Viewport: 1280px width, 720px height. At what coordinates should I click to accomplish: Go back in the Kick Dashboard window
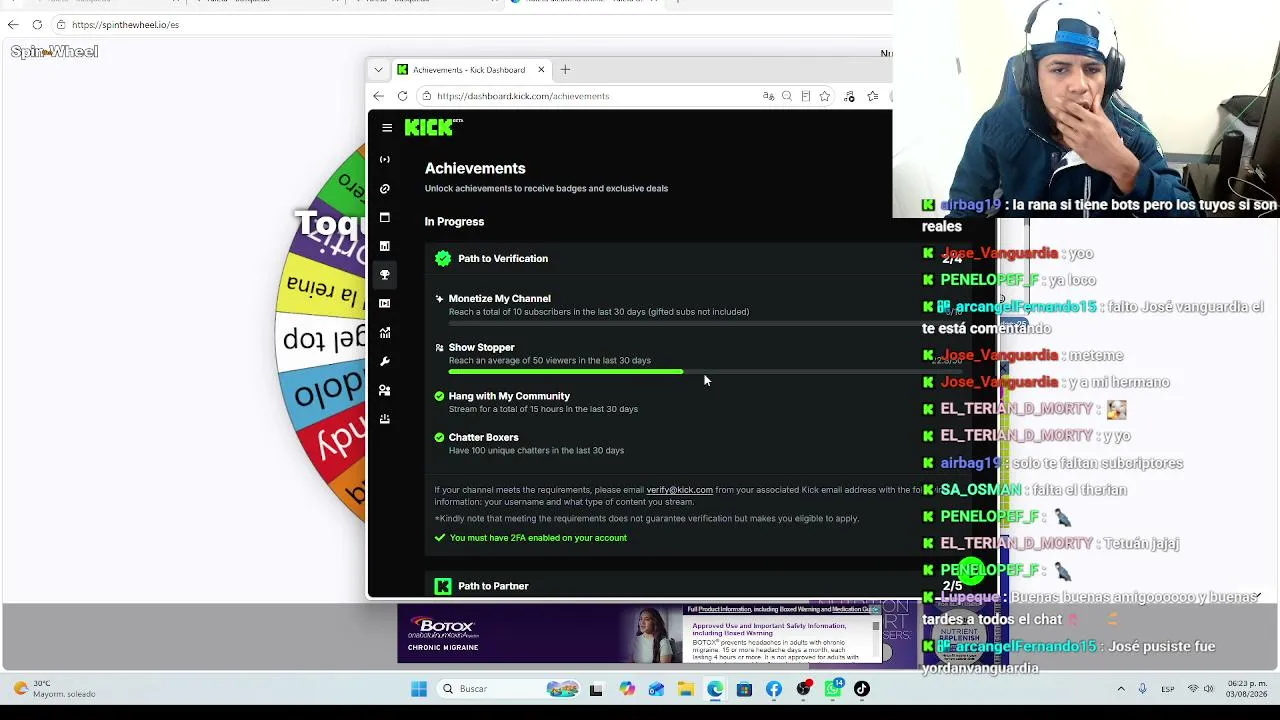coord(378,96)
